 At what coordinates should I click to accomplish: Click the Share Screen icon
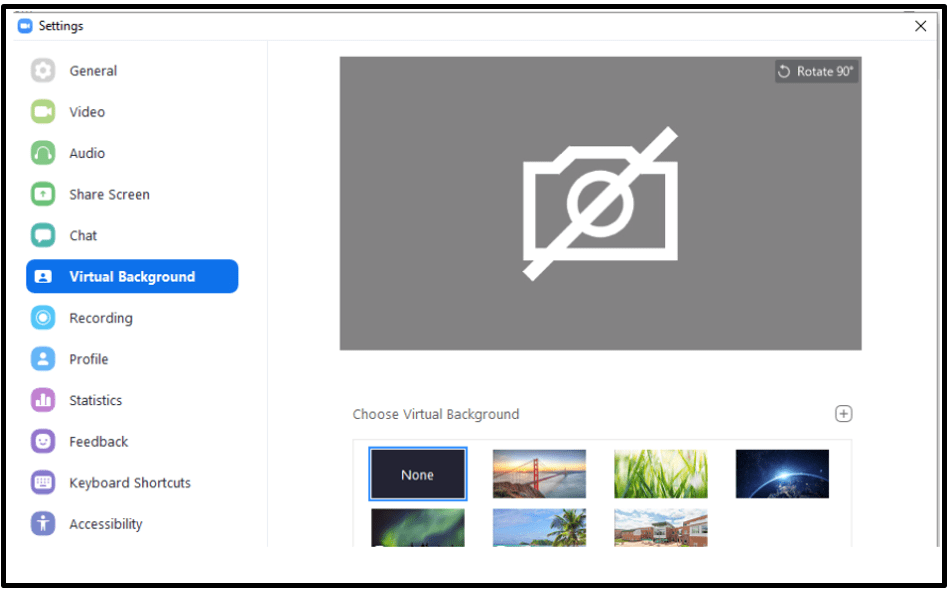pyautogui.click(x=43, y=194)
